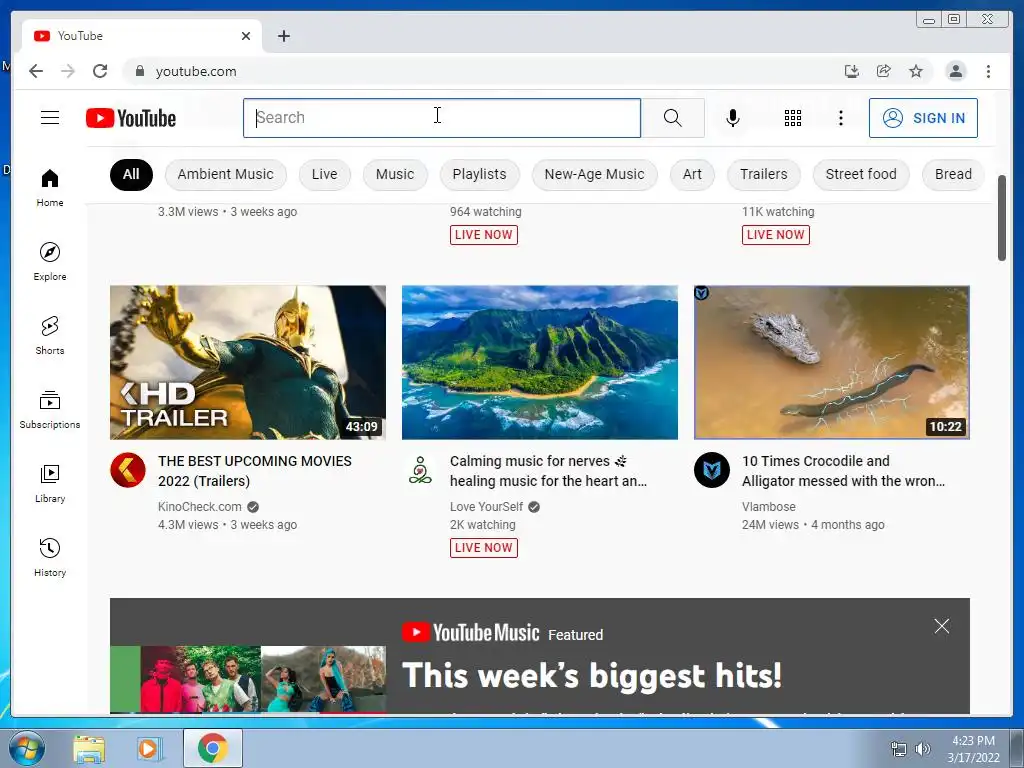Open Shorts in sidebar
1024x768 pixels.
coord(50,335)
